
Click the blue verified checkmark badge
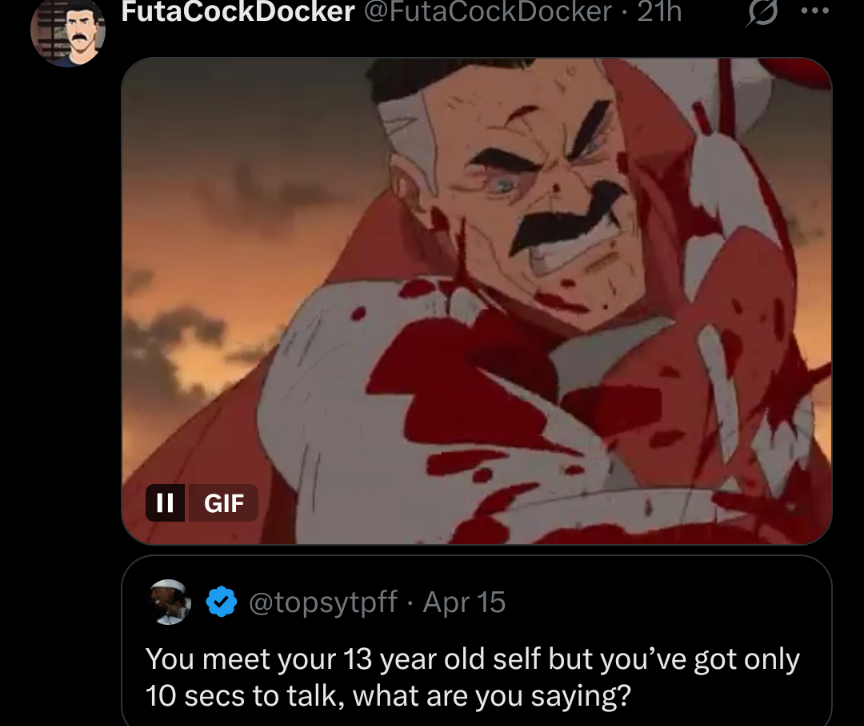[x=222, y=602]
